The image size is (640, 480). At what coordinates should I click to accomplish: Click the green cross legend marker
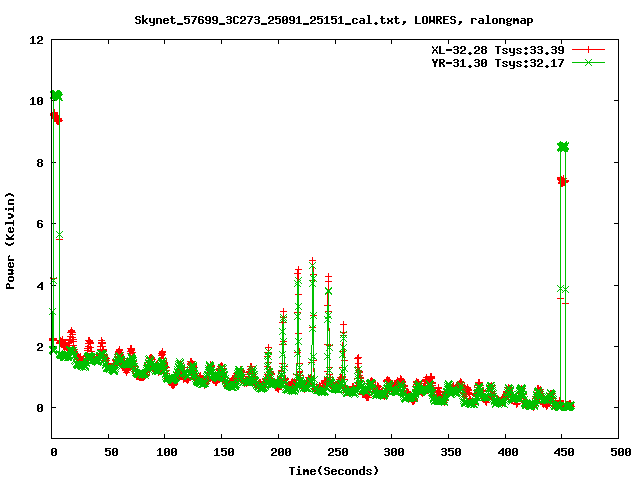pyautogui.click(x=588, y=62)
